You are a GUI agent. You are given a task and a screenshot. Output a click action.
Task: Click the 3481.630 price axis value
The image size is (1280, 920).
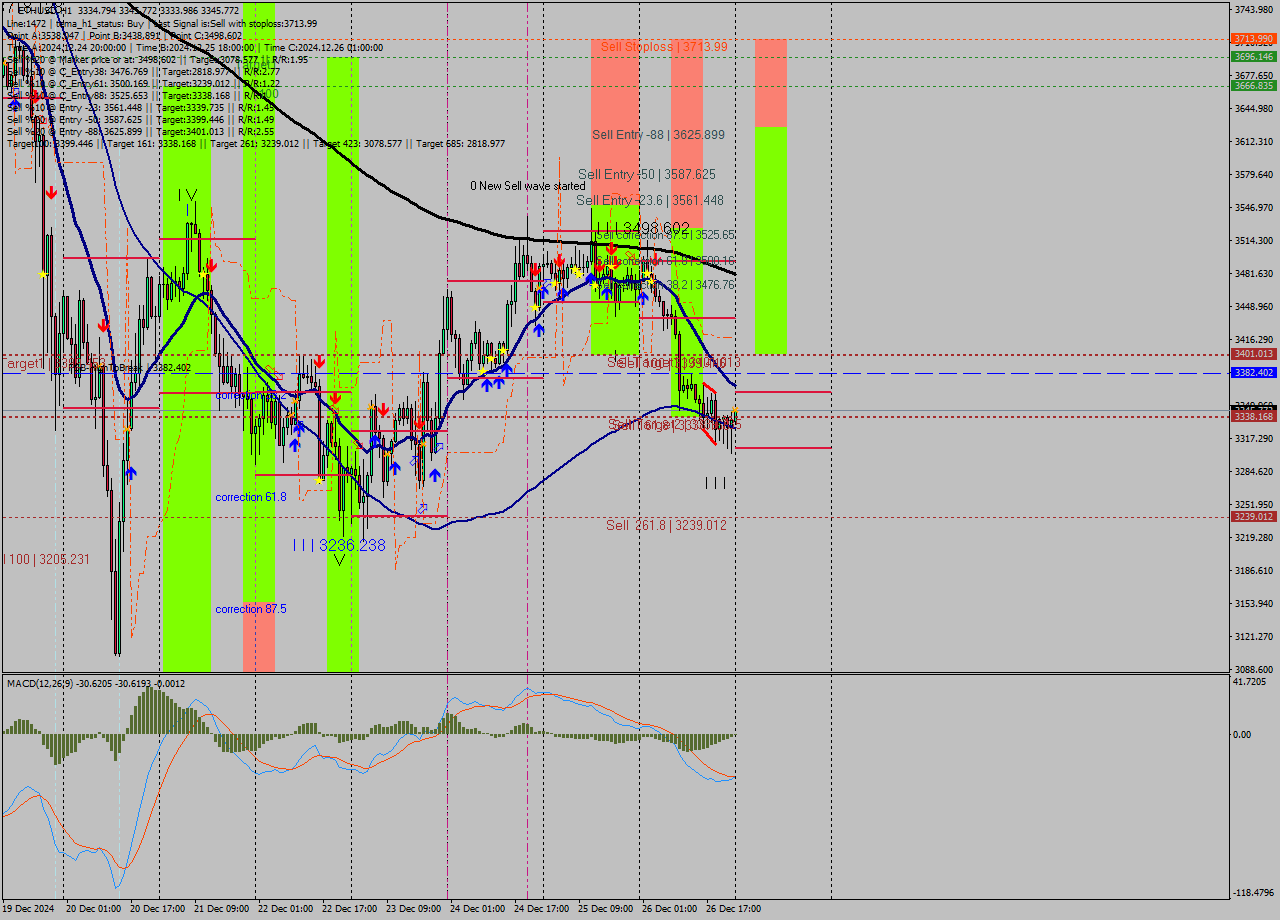(1254, 274)
